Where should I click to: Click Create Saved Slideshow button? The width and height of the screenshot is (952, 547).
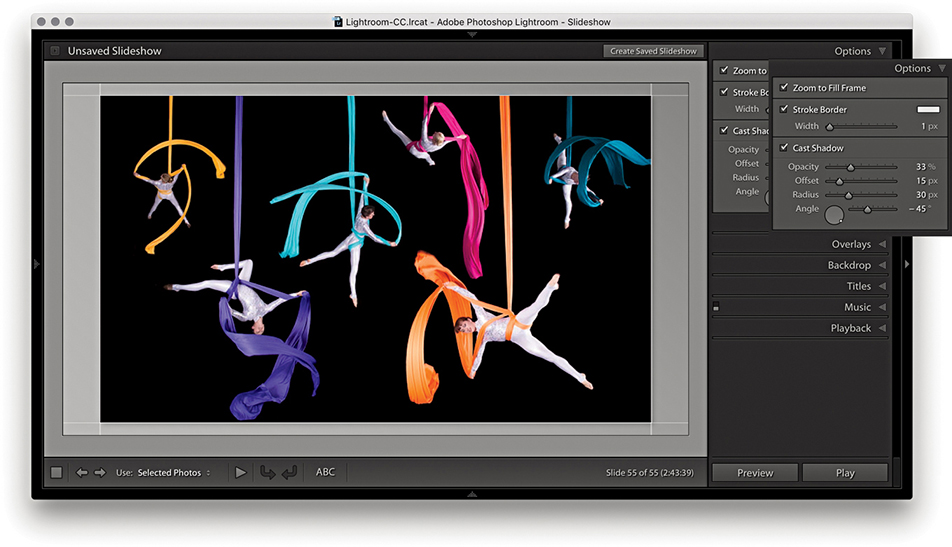coord(654,51)
